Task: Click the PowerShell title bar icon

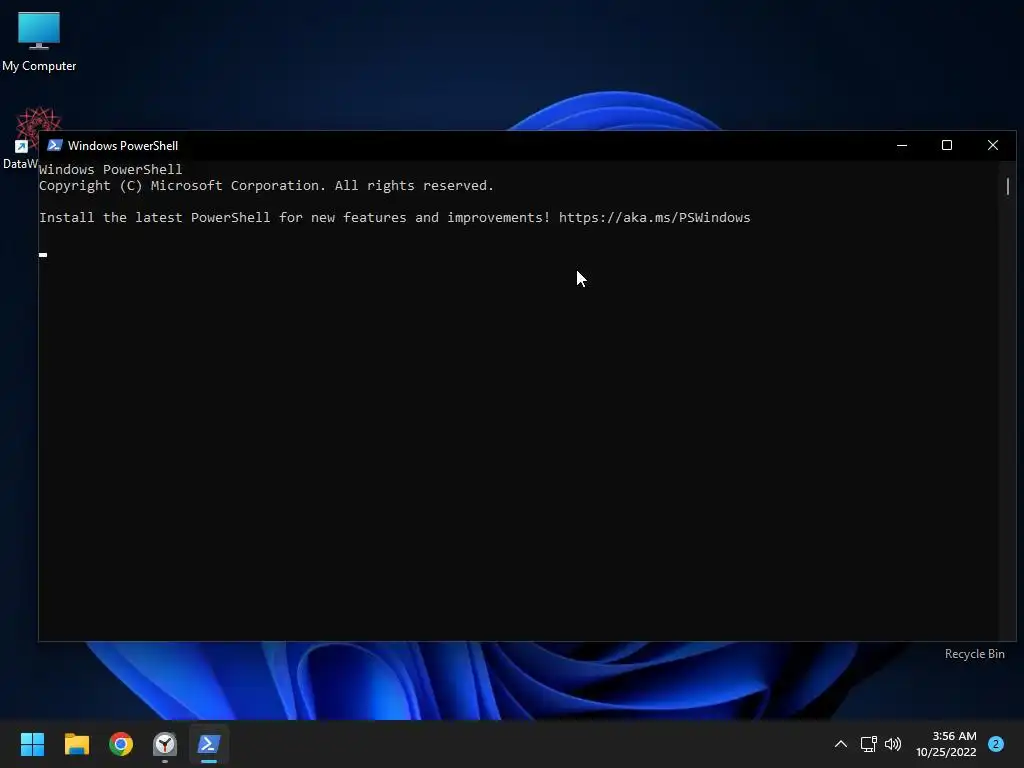Action: [x=54, y=145]
